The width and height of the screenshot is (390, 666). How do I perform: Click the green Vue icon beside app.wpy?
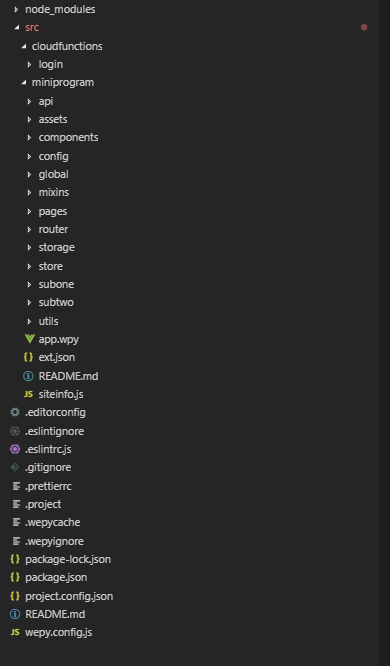pyautogui.click(x=29, y=339)
